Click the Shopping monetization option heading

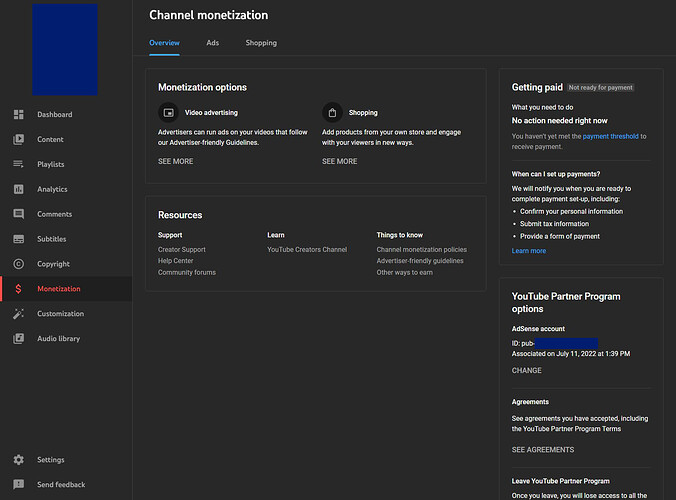tap(363, 112)
